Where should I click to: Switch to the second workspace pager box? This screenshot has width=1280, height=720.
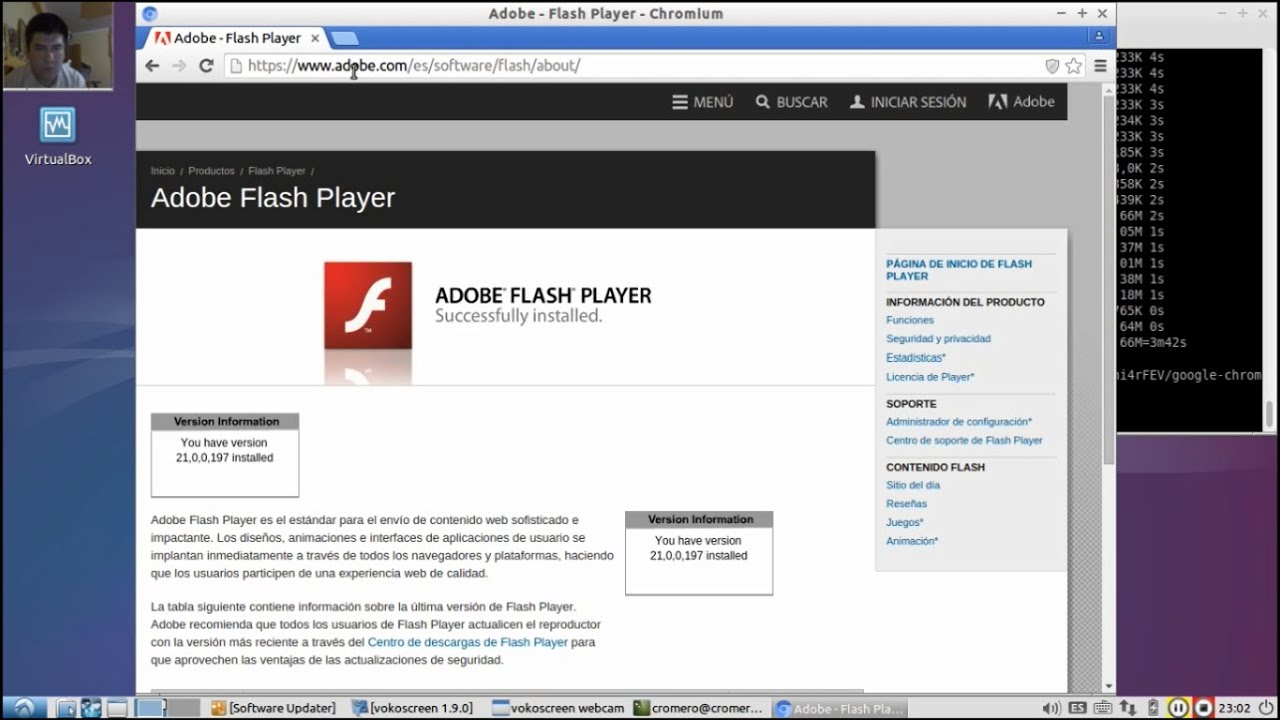[183, 708]
